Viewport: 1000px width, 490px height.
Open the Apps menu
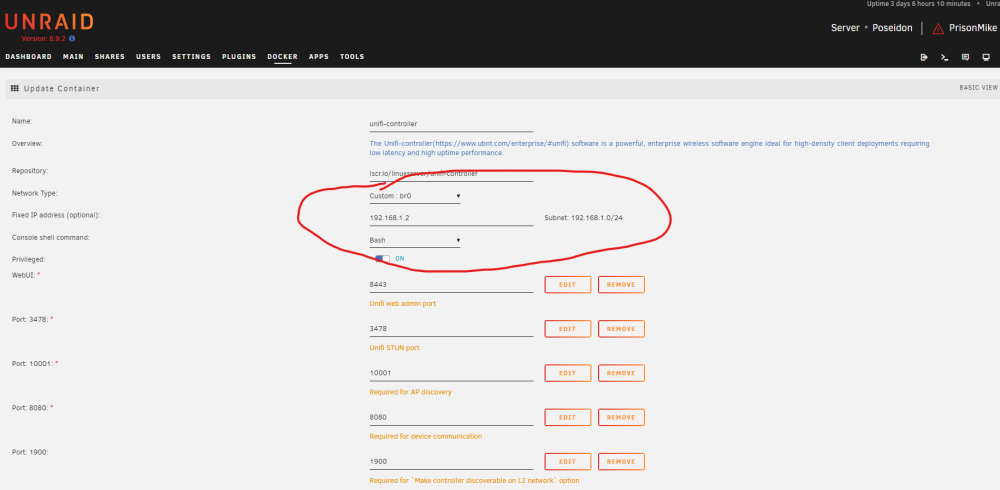coord(319,57)
